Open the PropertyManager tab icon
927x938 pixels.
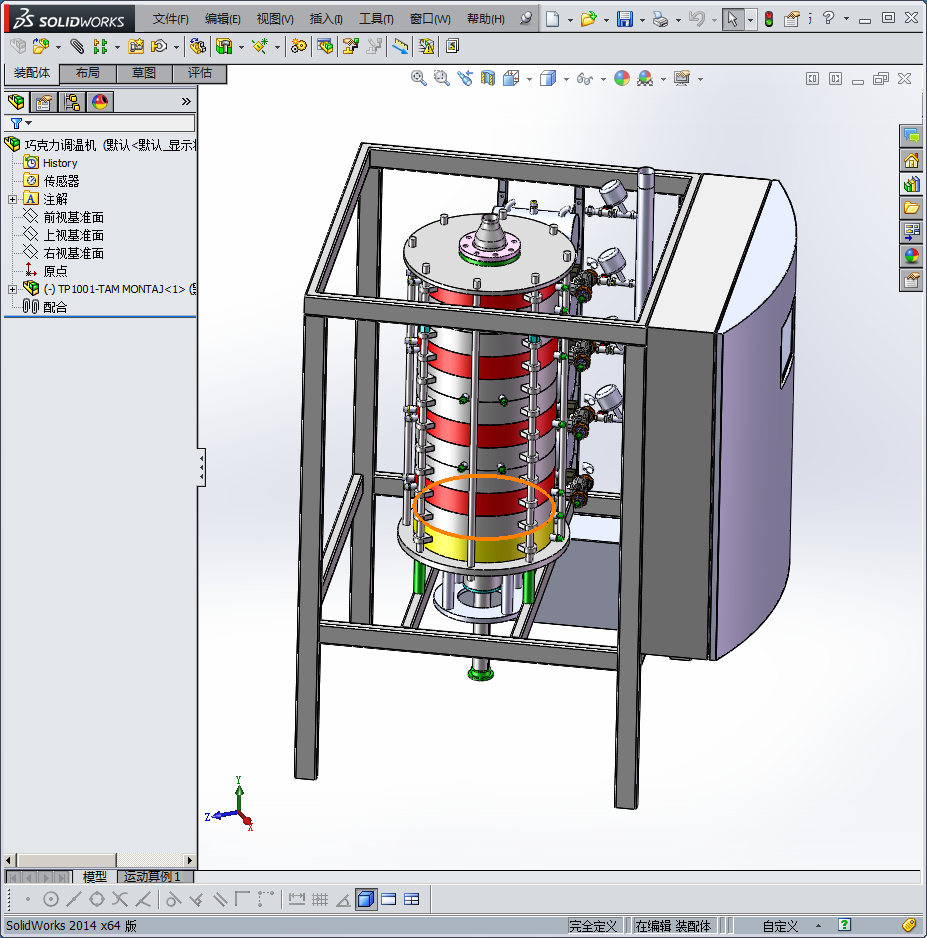(x=43, y=101)
